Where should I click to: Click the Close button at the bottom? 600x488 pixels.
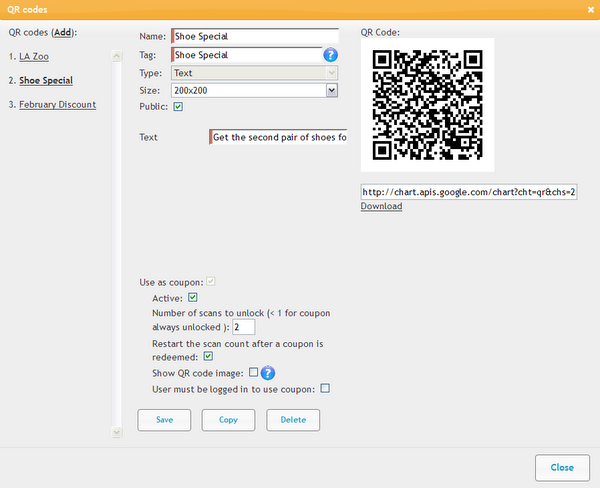562,467
